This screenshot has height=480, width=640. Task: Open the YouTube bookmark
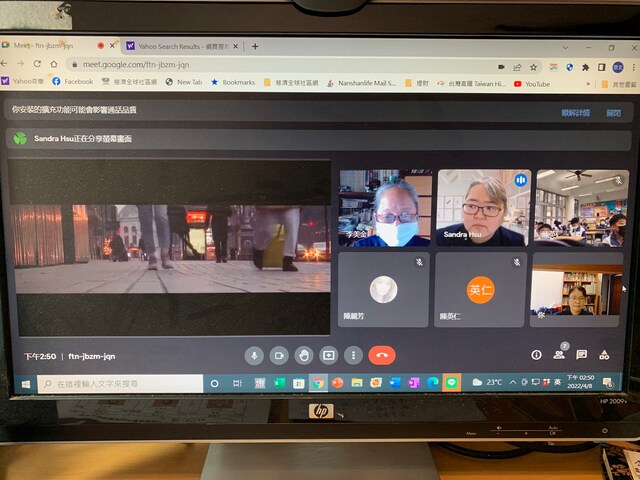point(531,84)
